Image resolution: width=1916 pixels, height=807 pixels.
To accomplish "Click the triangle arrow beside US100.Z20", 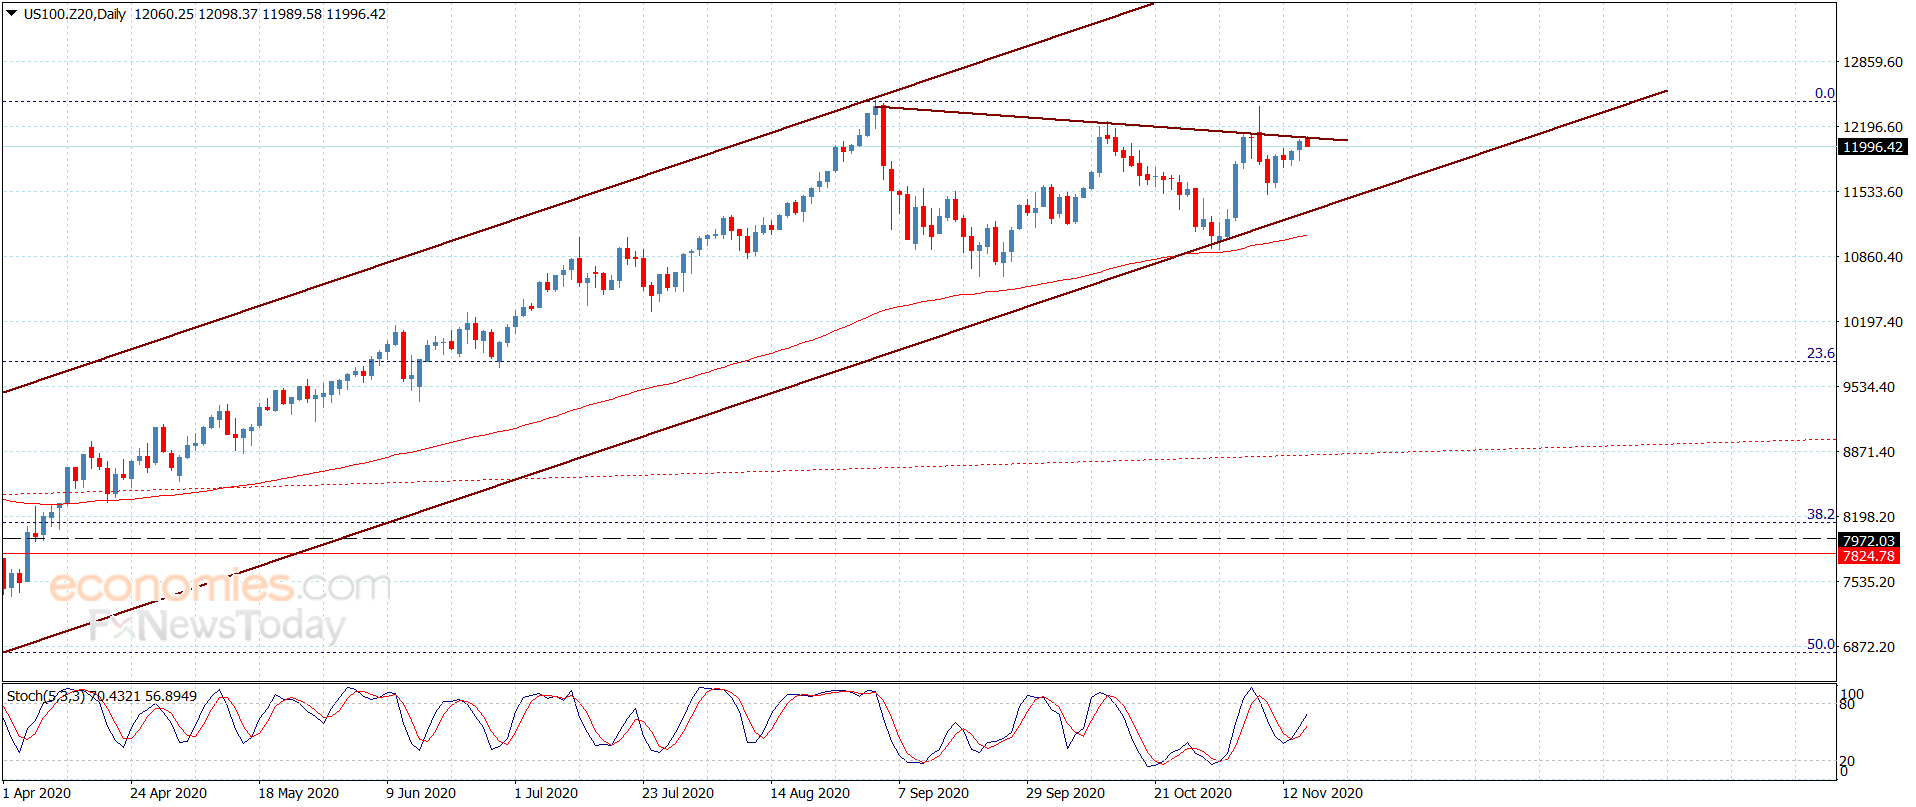I will [11, 14].
